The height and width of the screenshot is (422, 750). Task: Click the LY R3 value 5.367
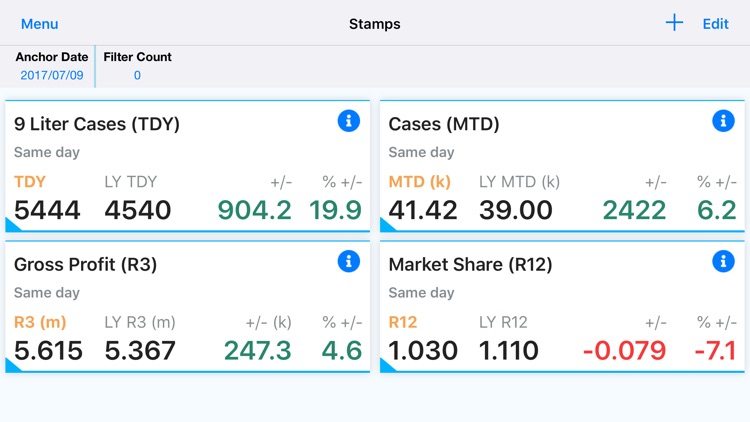coord(140,351)
